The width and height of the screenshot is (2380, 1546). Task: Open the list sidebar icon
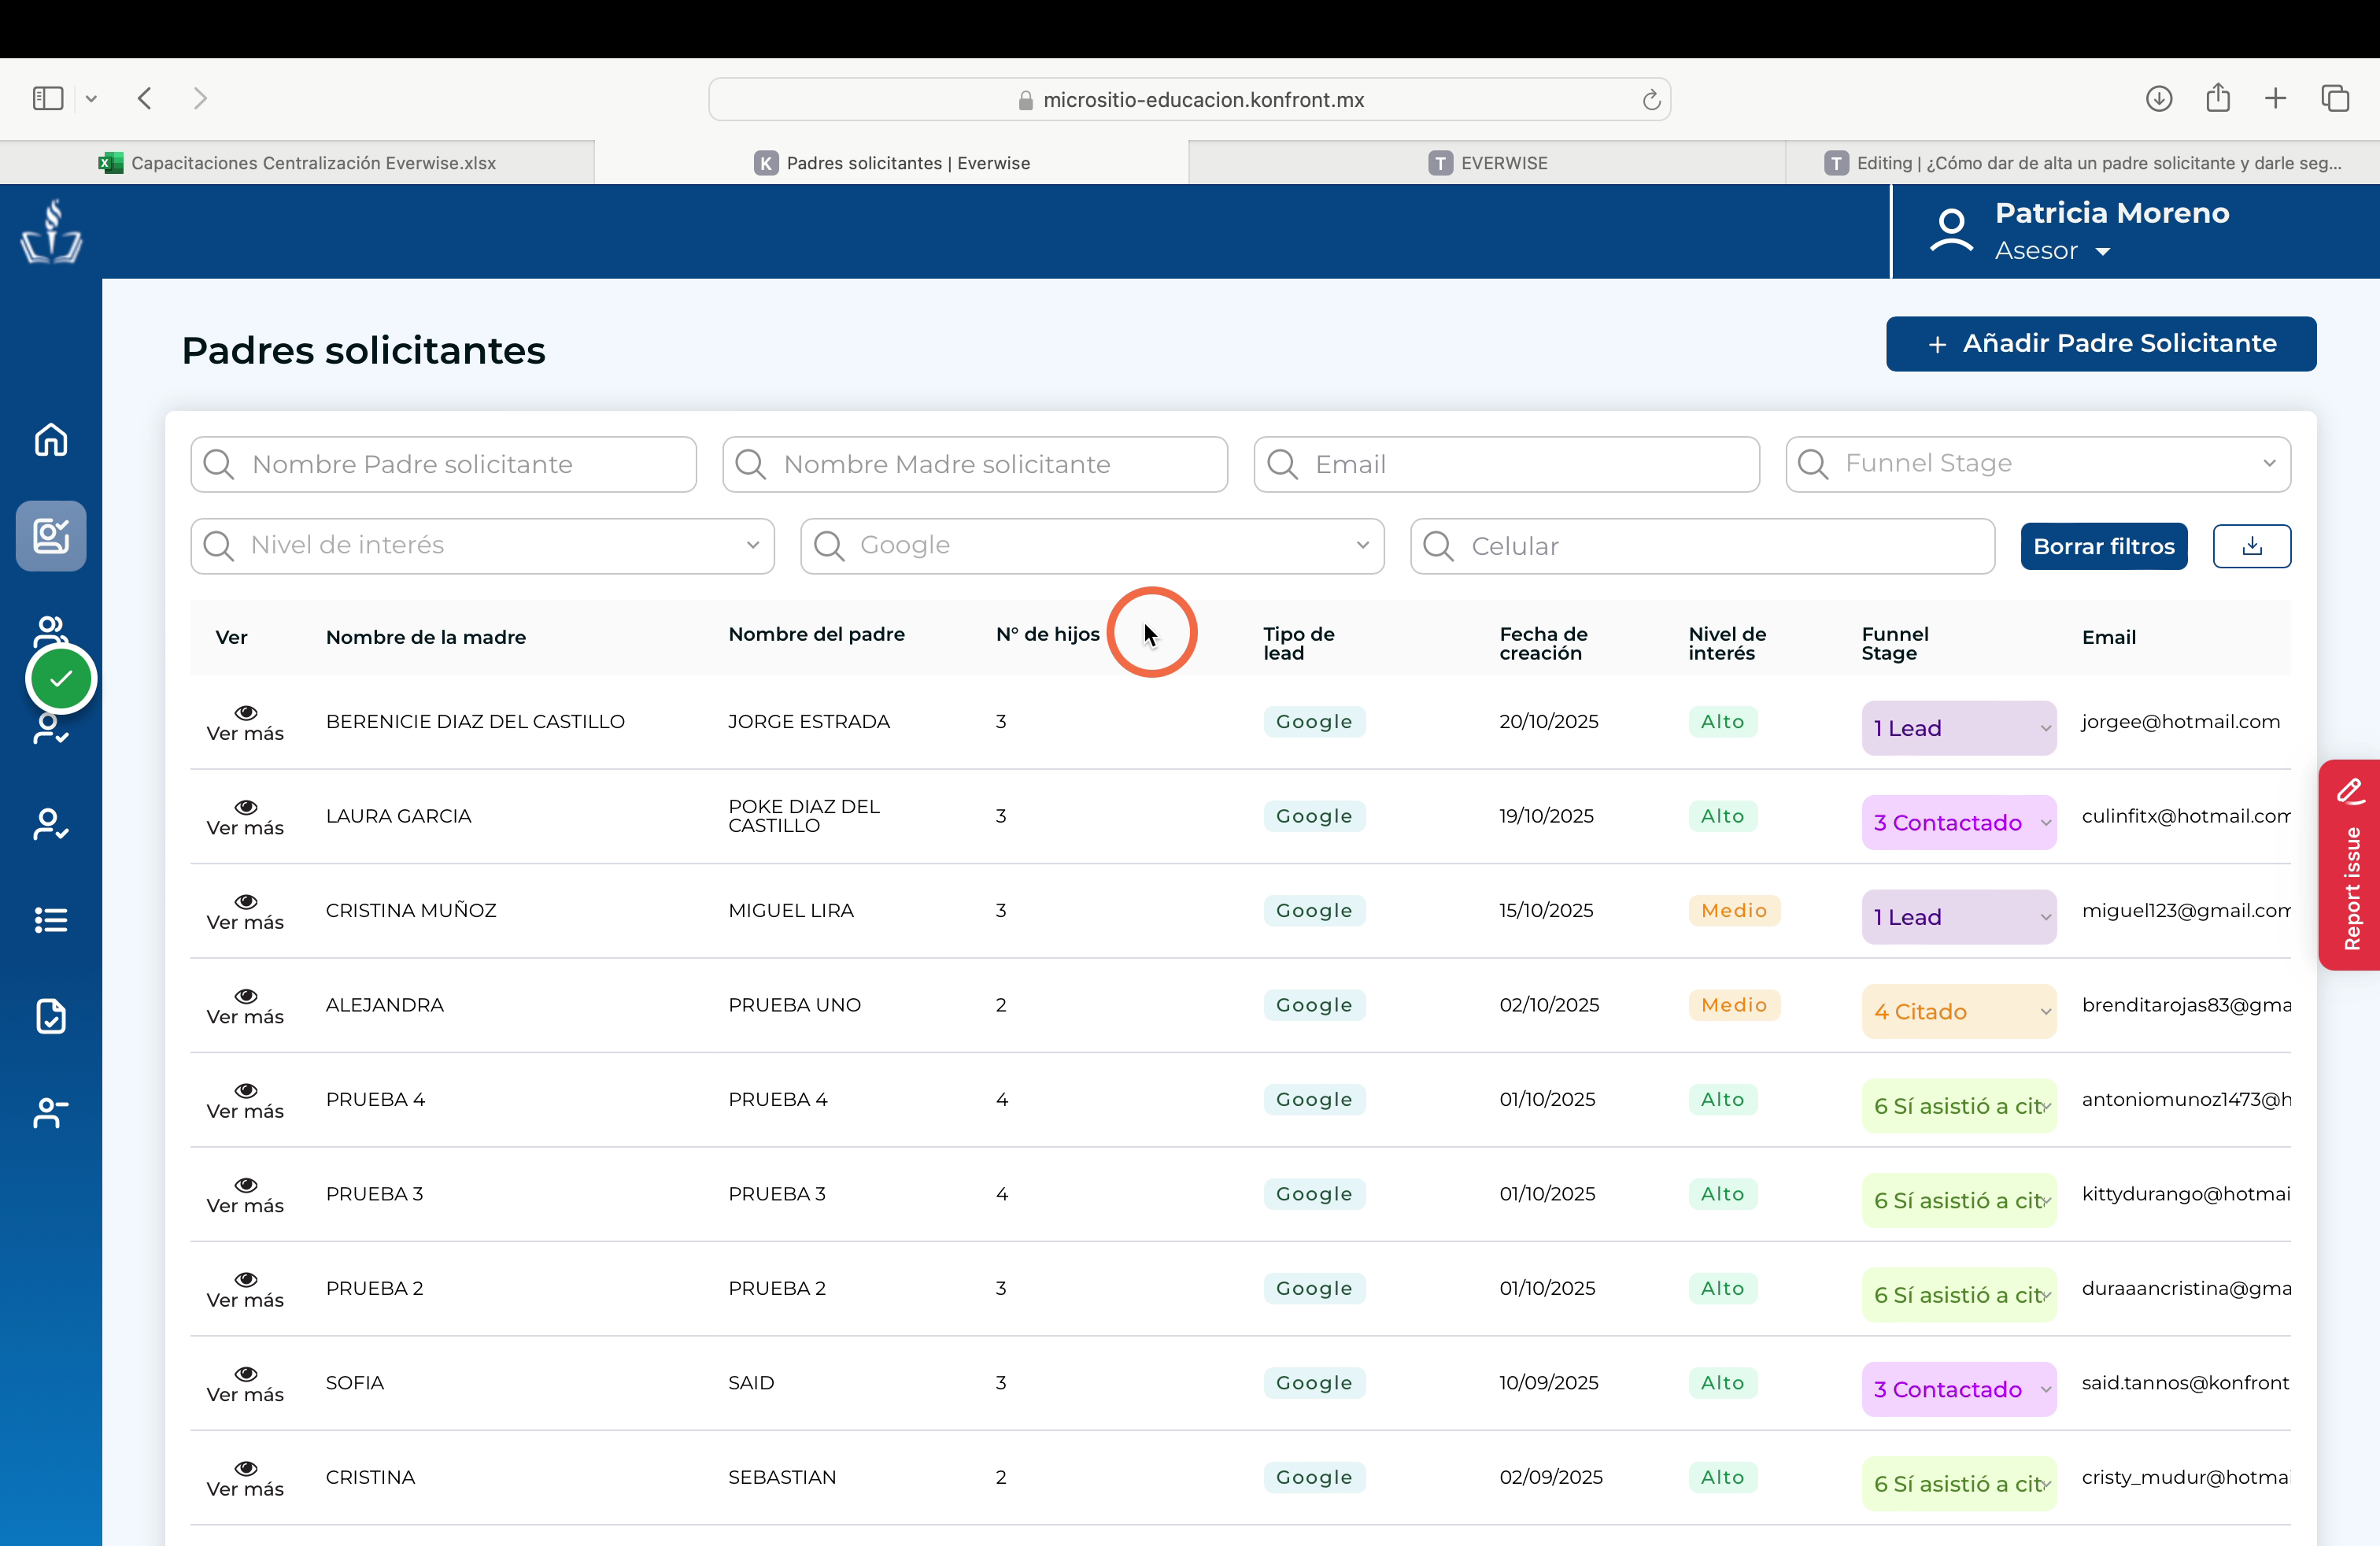point(51,920)
